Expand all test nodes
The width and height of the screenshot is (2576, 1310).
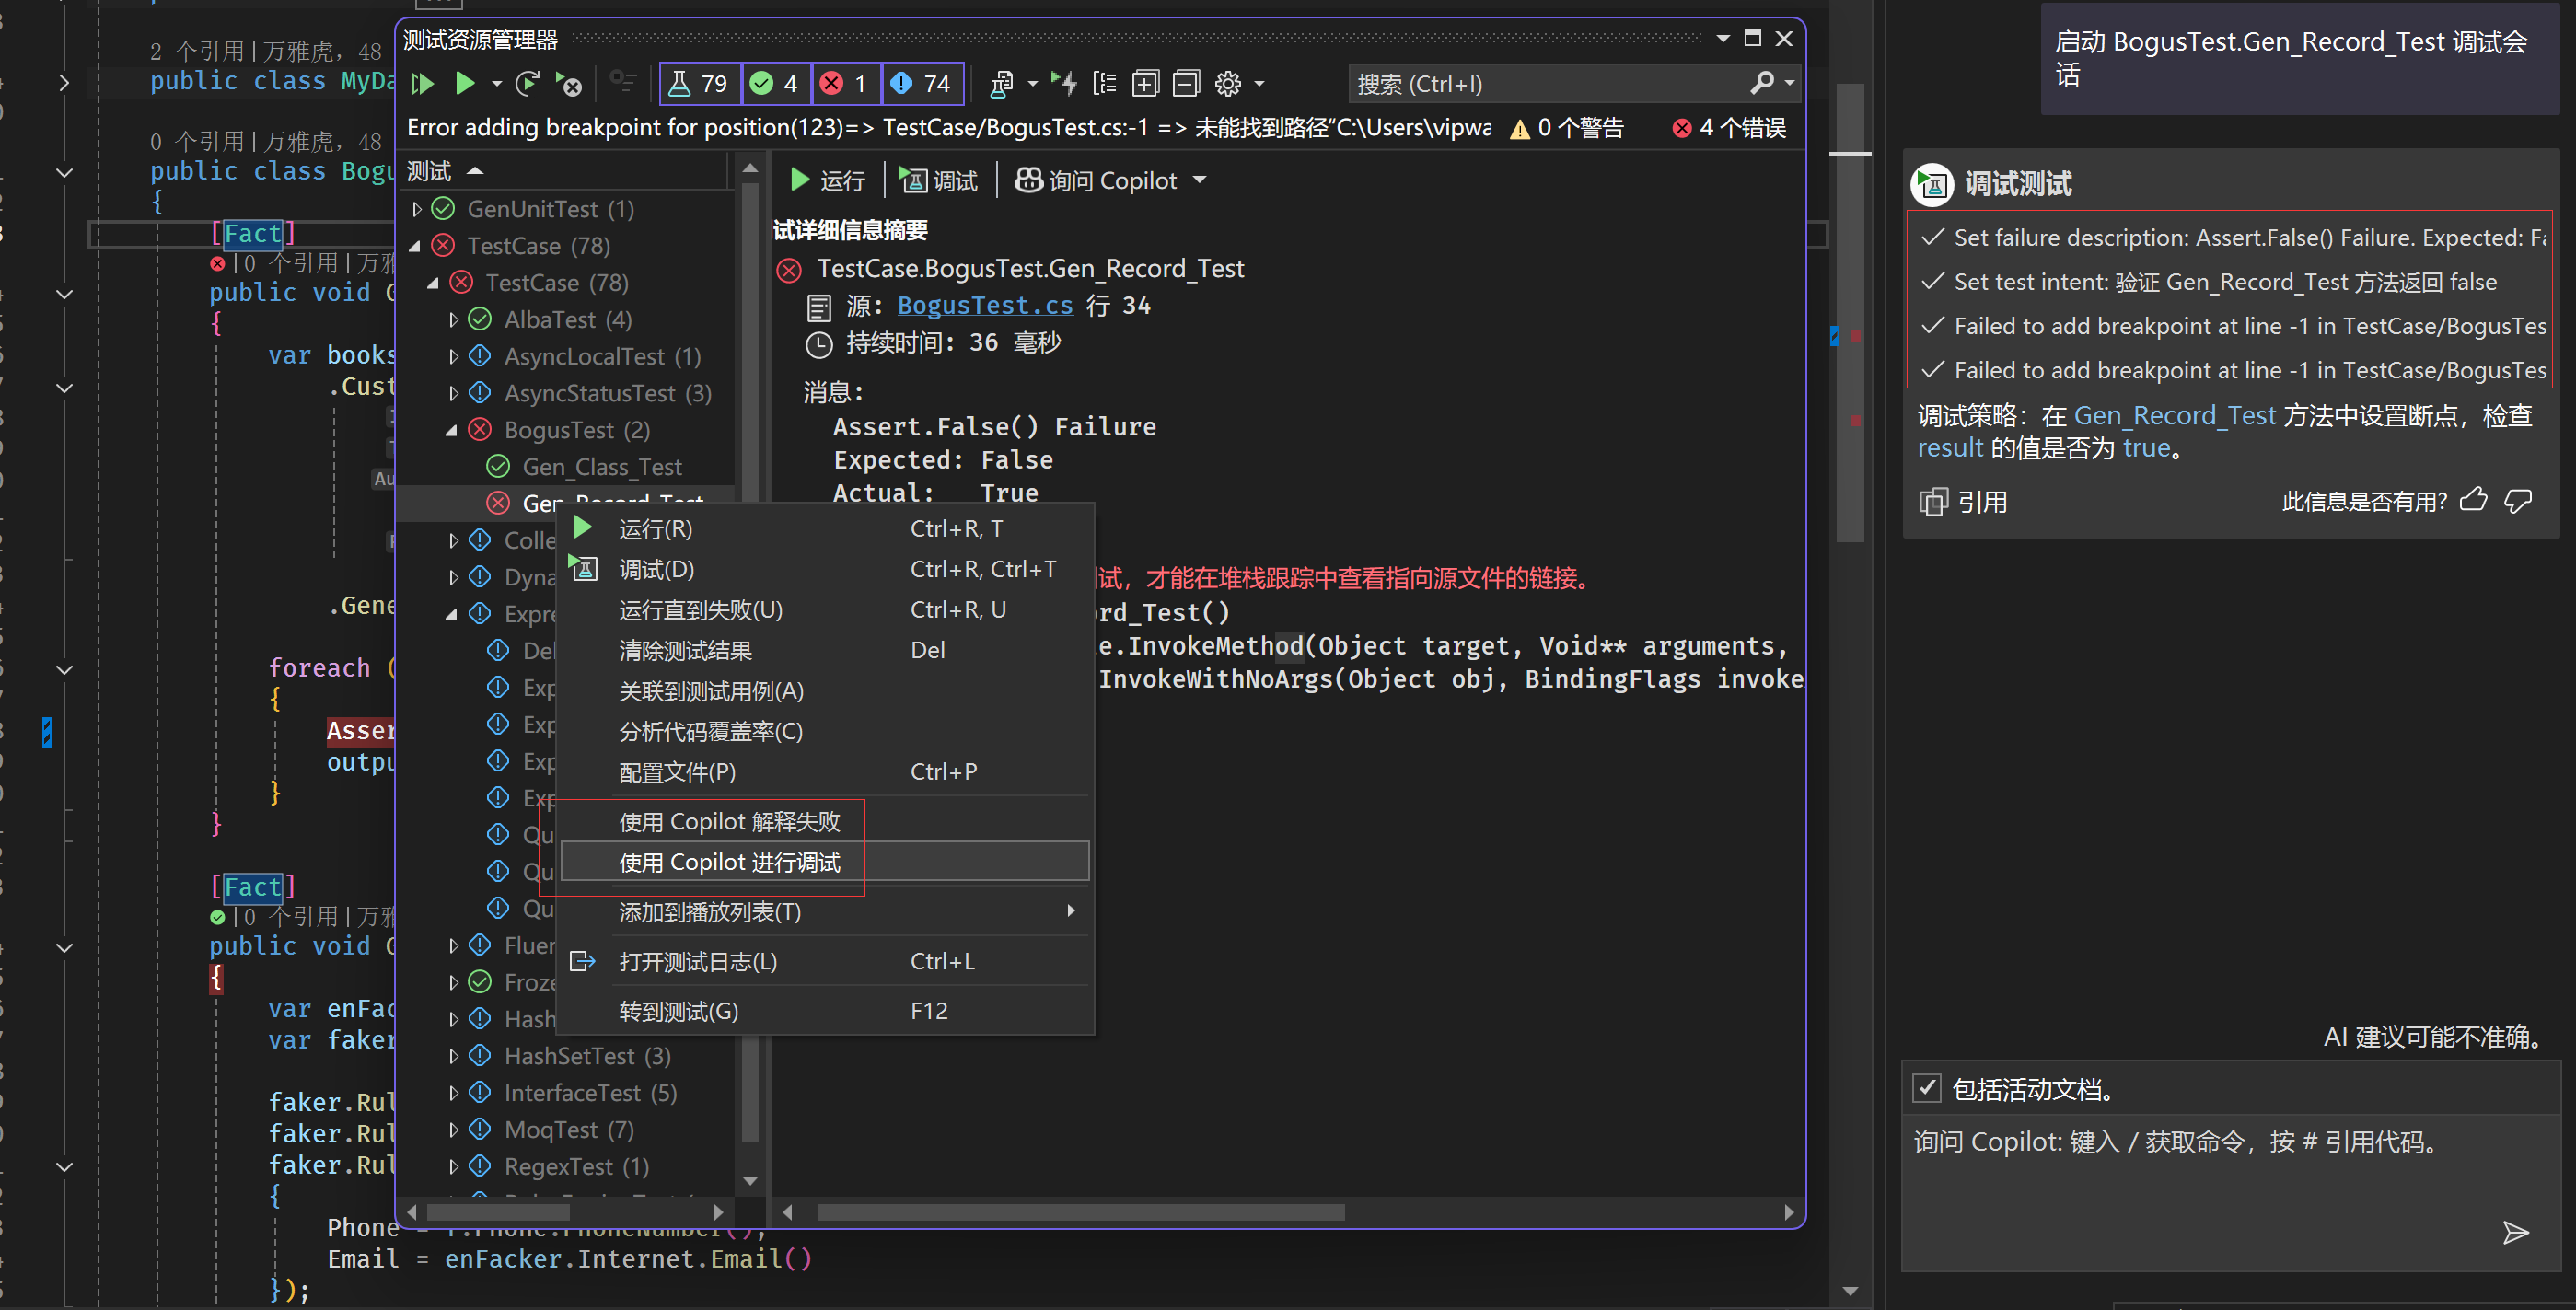click(x=1145, y=84)
